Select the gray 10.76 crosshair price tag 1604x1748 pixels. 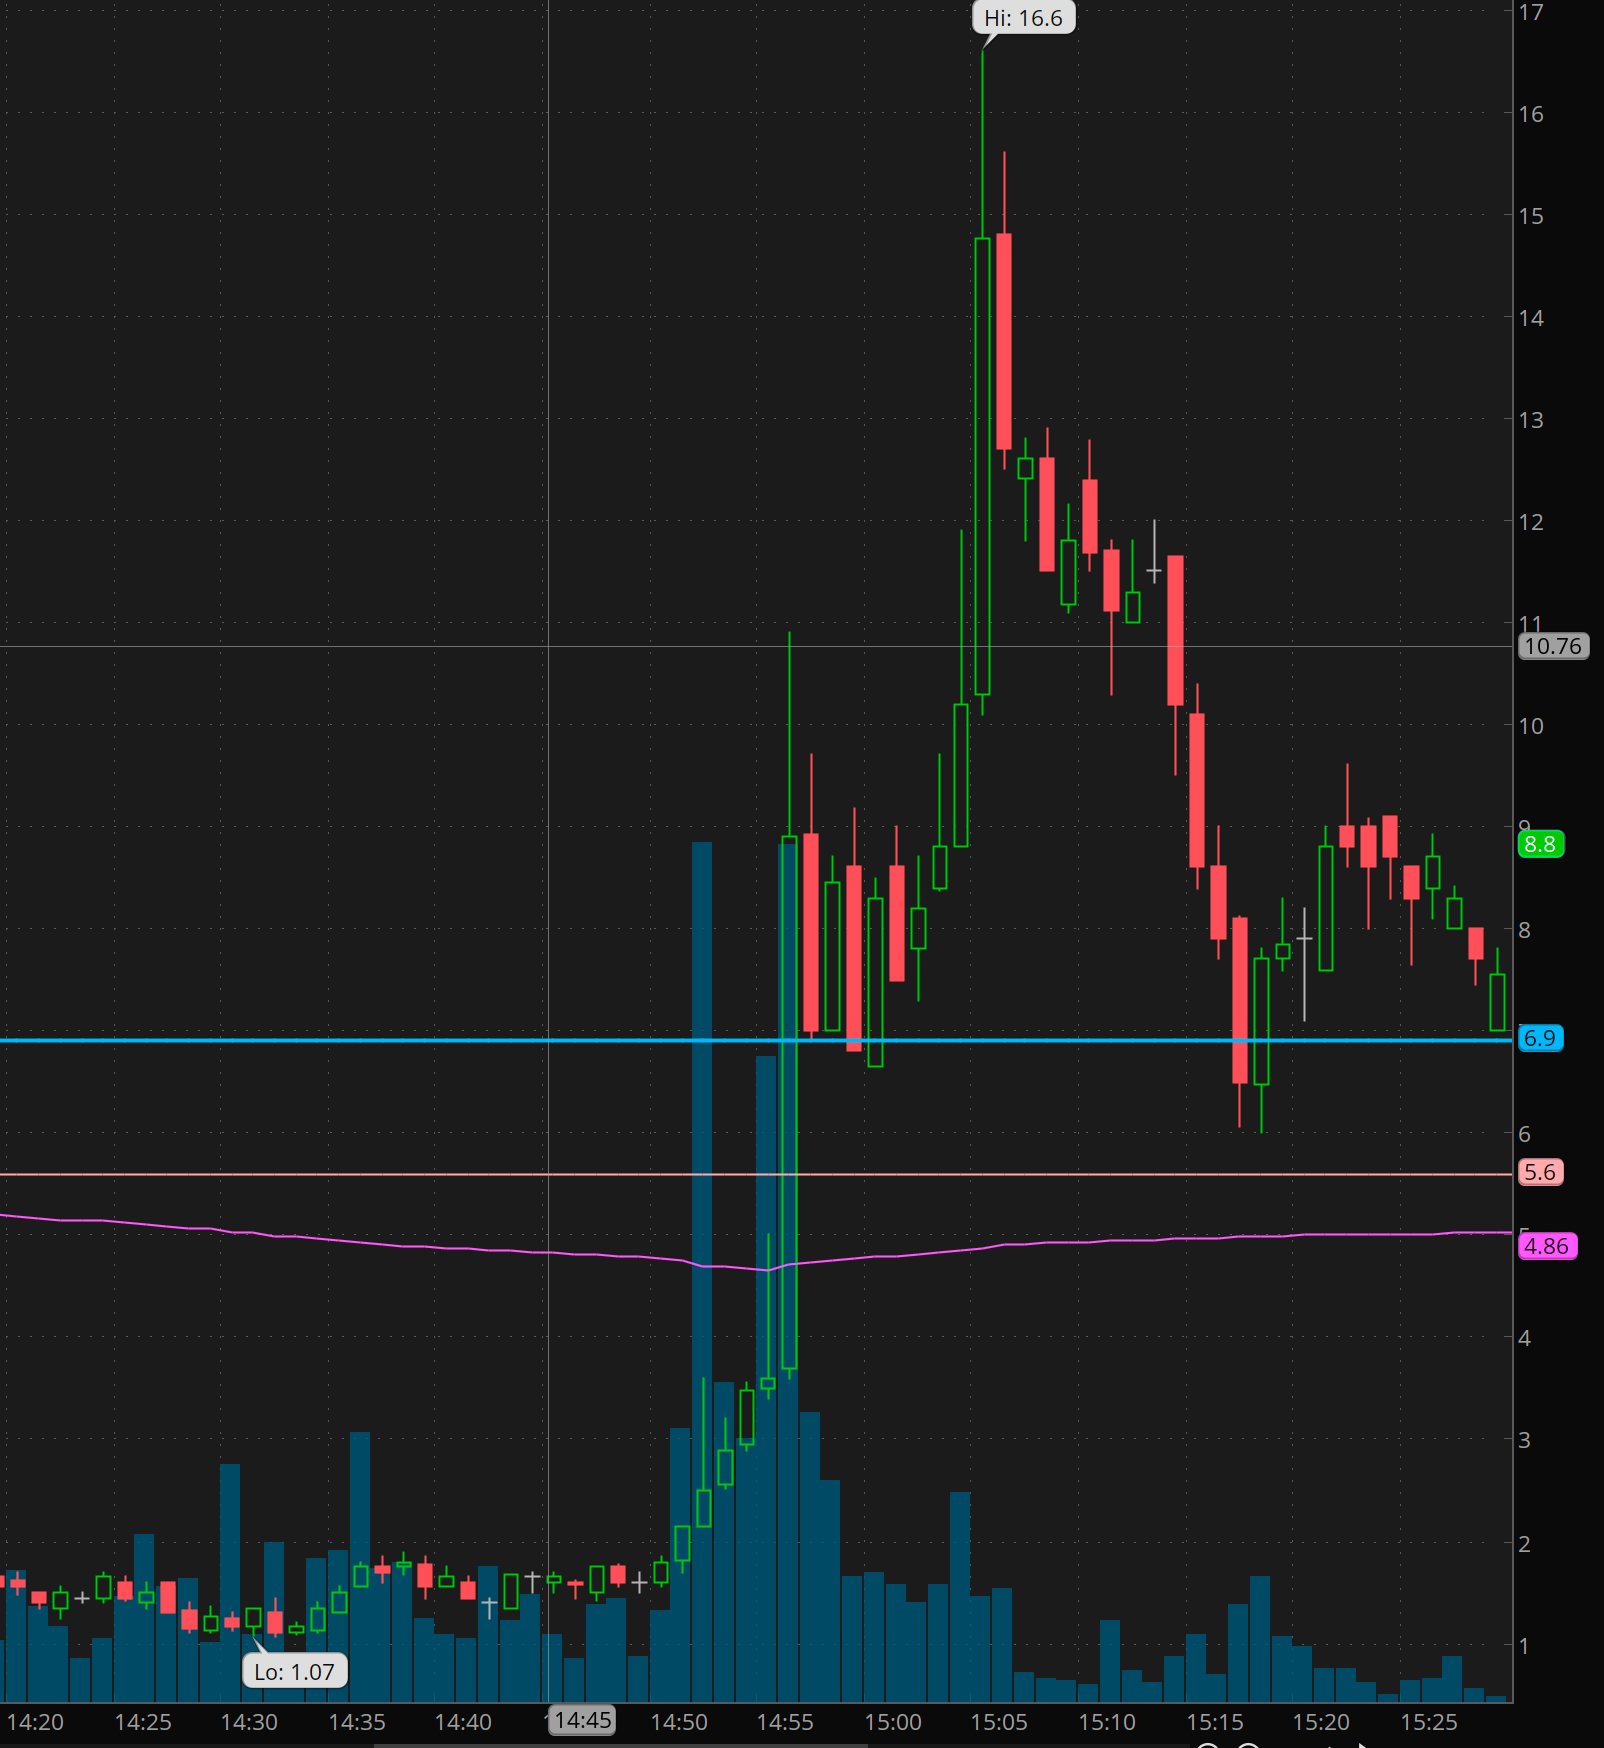click(1553, 646)
